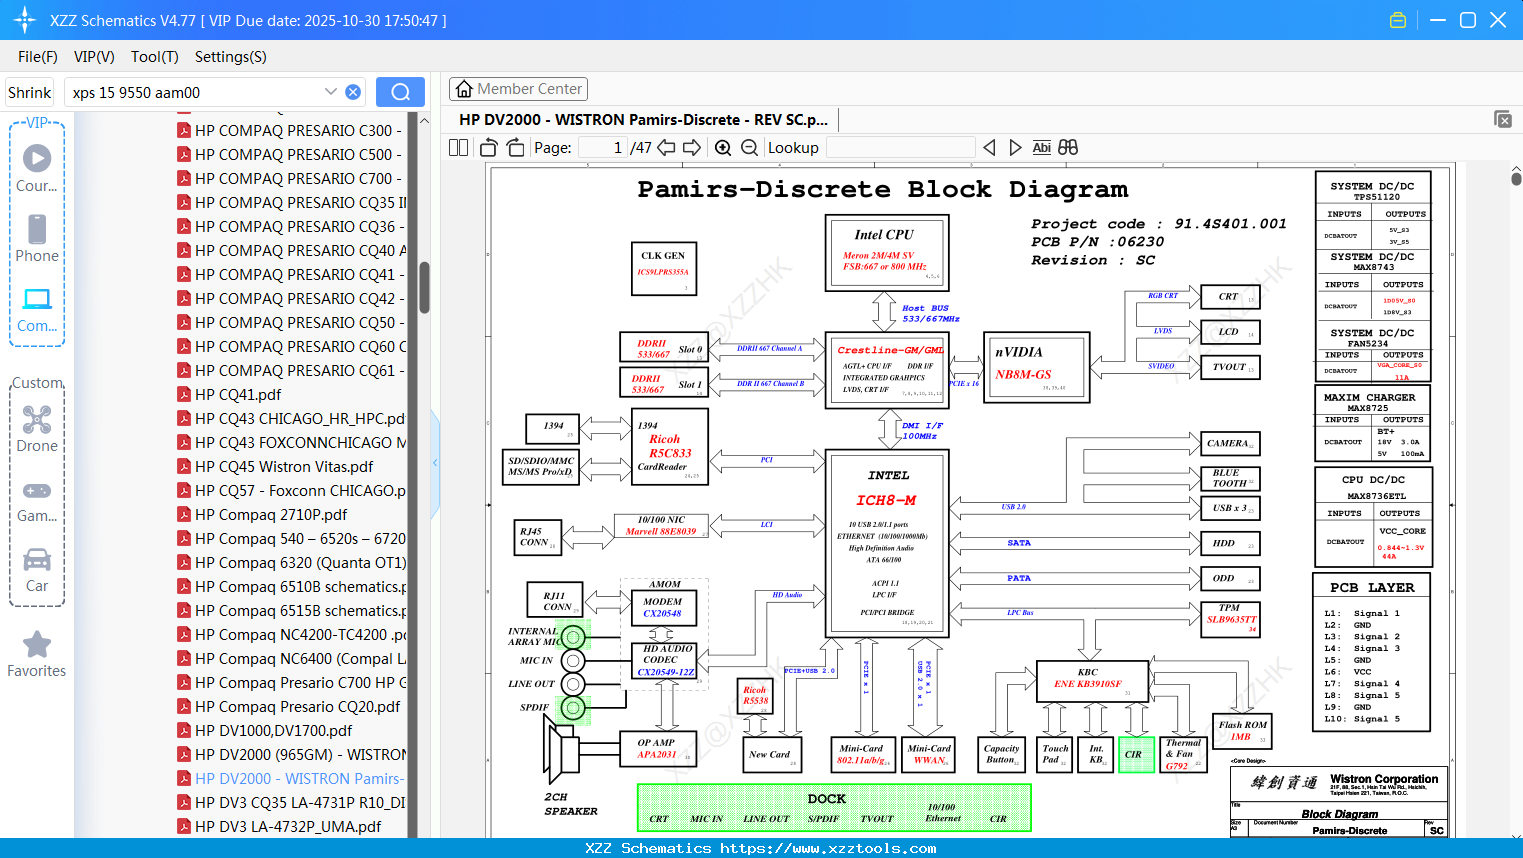Open HP COMPAQ PRESARIO C700 file
This screenshot has width=1523, height=858.
pos(290,178)
